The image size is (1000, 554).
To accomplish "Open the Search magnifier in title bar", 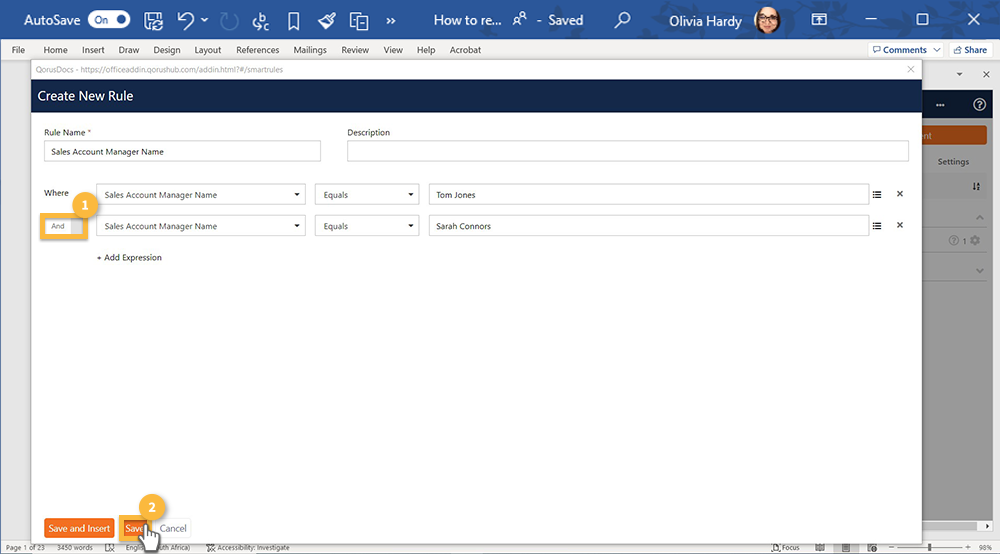I will 622,20.
